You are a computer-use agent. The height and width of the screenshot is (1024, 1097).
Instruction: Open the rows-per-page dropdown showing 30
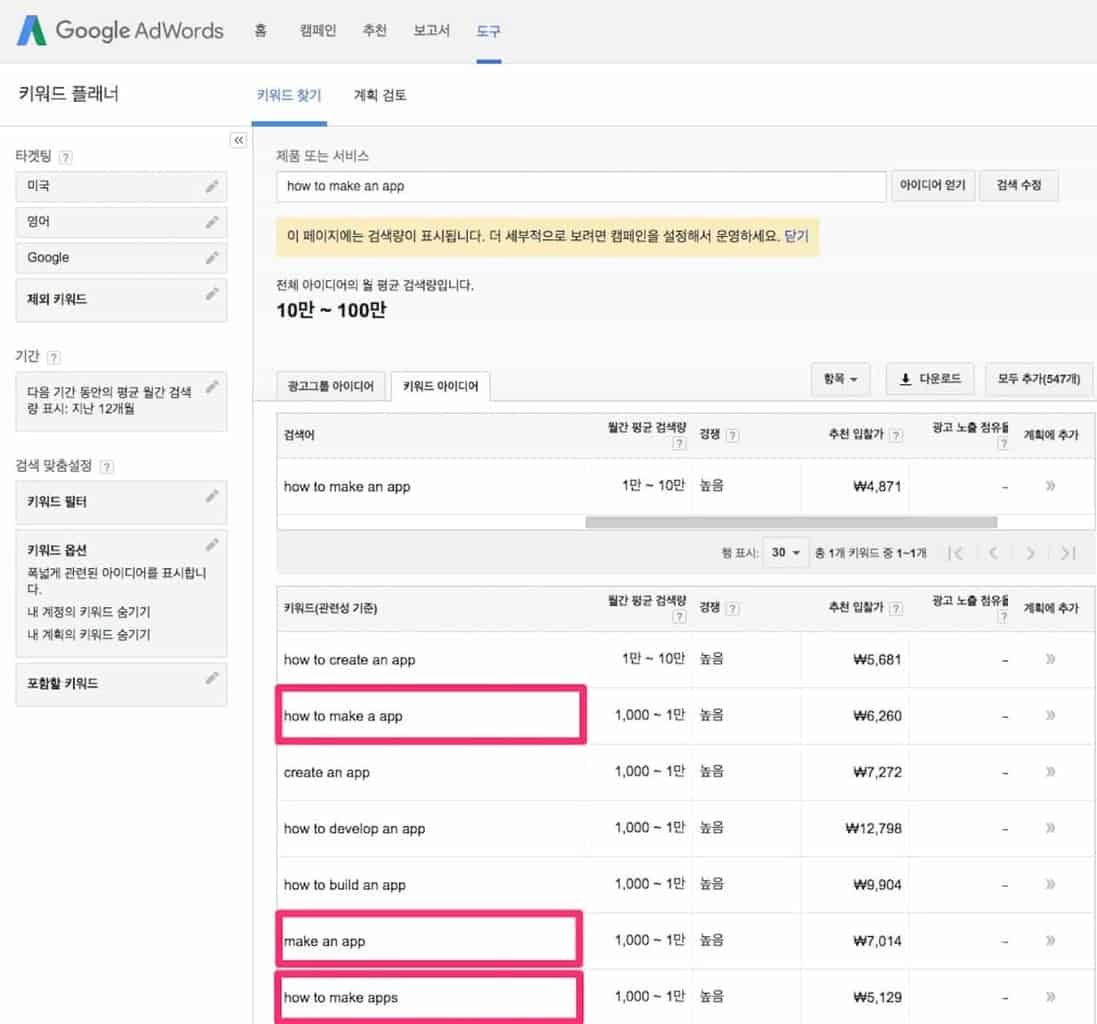click(786, 553)
